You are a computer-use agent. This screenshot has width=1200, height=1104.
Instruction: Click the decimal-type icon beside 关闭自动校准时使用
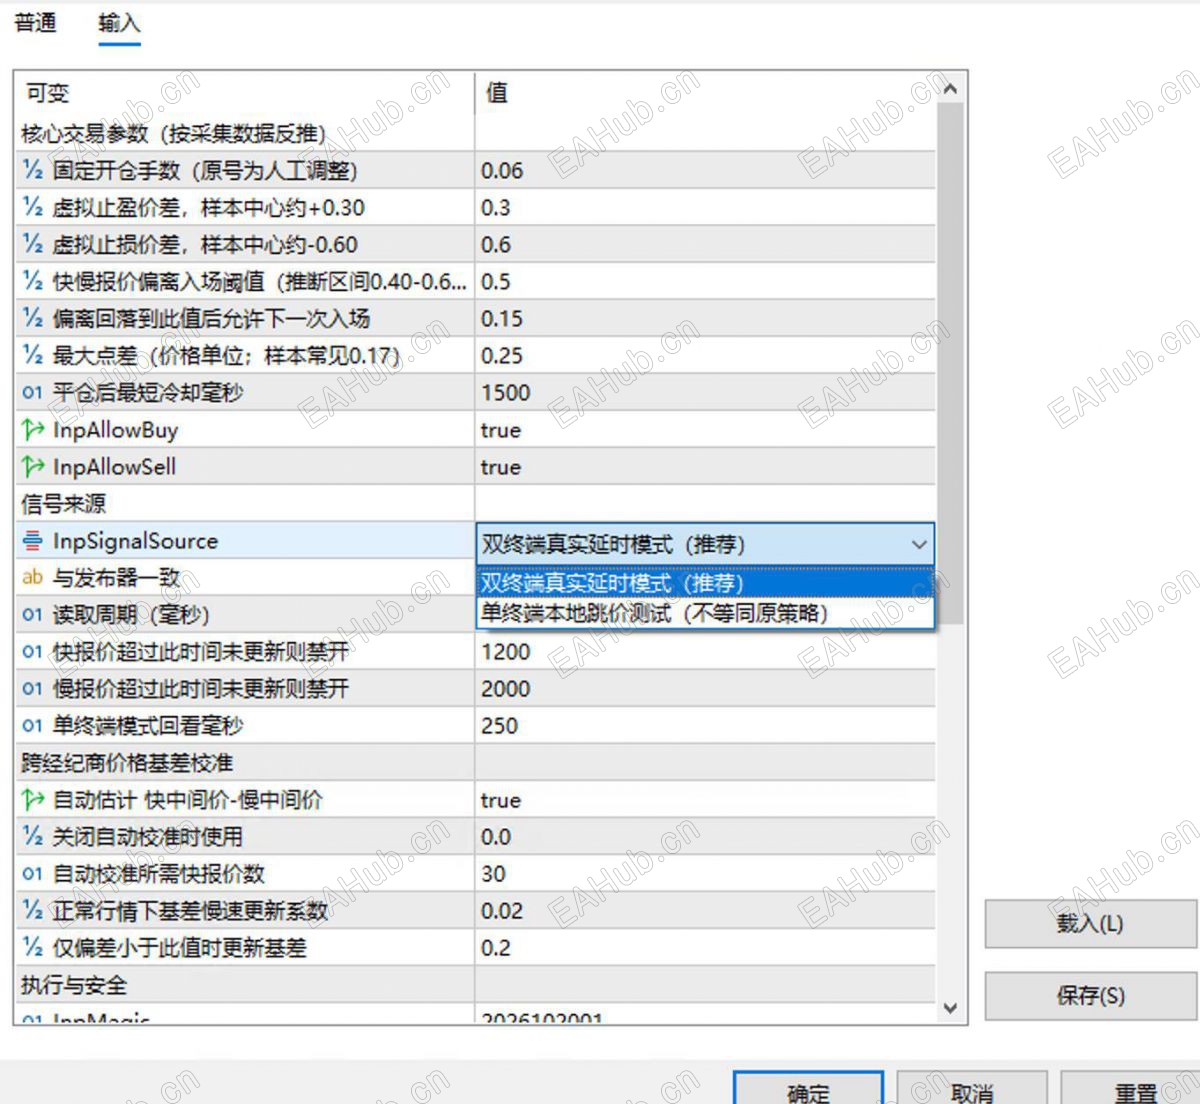[32, 837]
